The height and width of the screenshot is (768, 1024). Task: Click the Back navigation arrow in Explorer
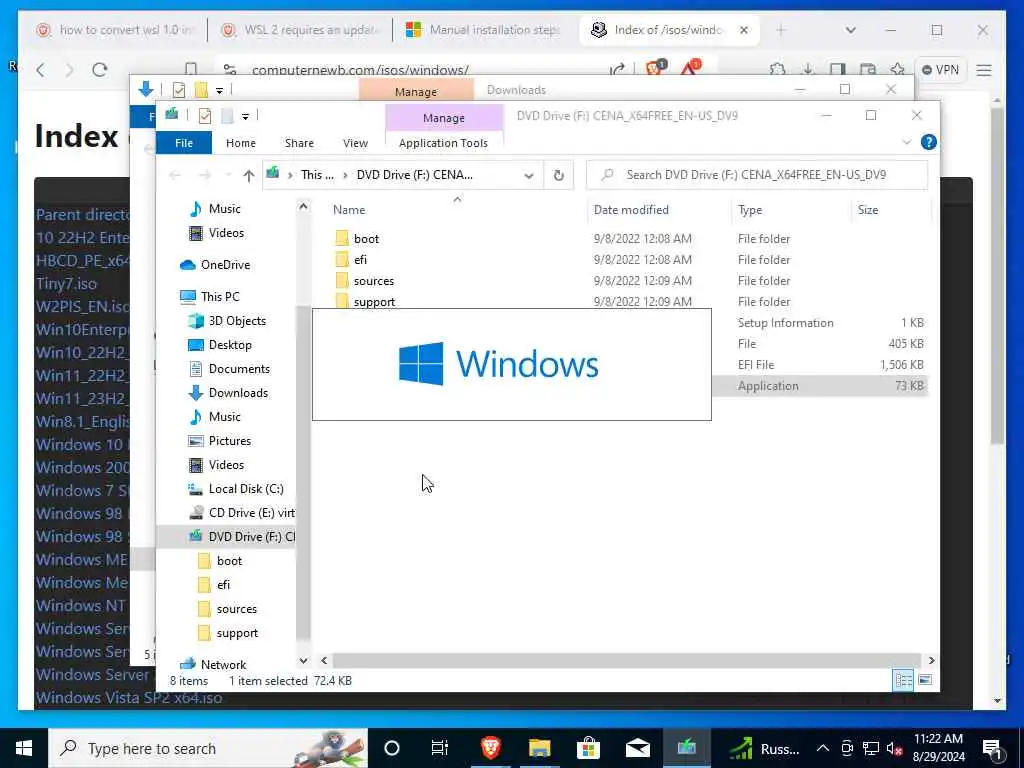(x=175, y=175)
